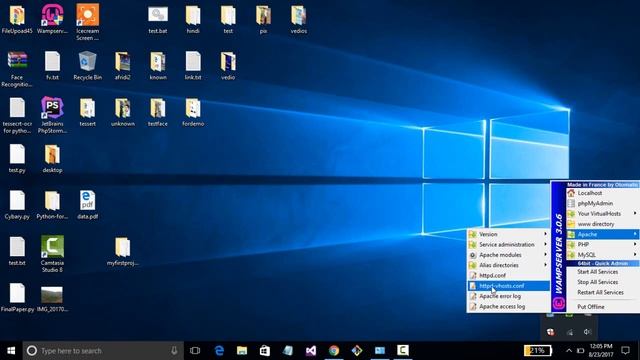Choose Put Offline in Wampserver menu
Screen dimensions: 640x360
pos(602,307)
